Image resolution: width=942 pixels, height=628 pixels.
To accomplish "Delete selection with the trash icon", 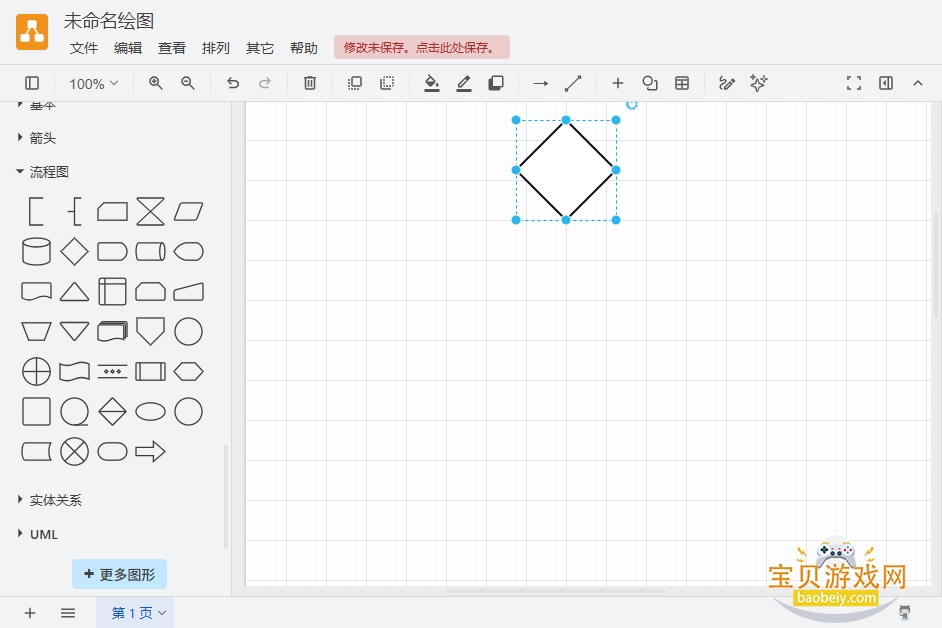I will pos(309,83).
